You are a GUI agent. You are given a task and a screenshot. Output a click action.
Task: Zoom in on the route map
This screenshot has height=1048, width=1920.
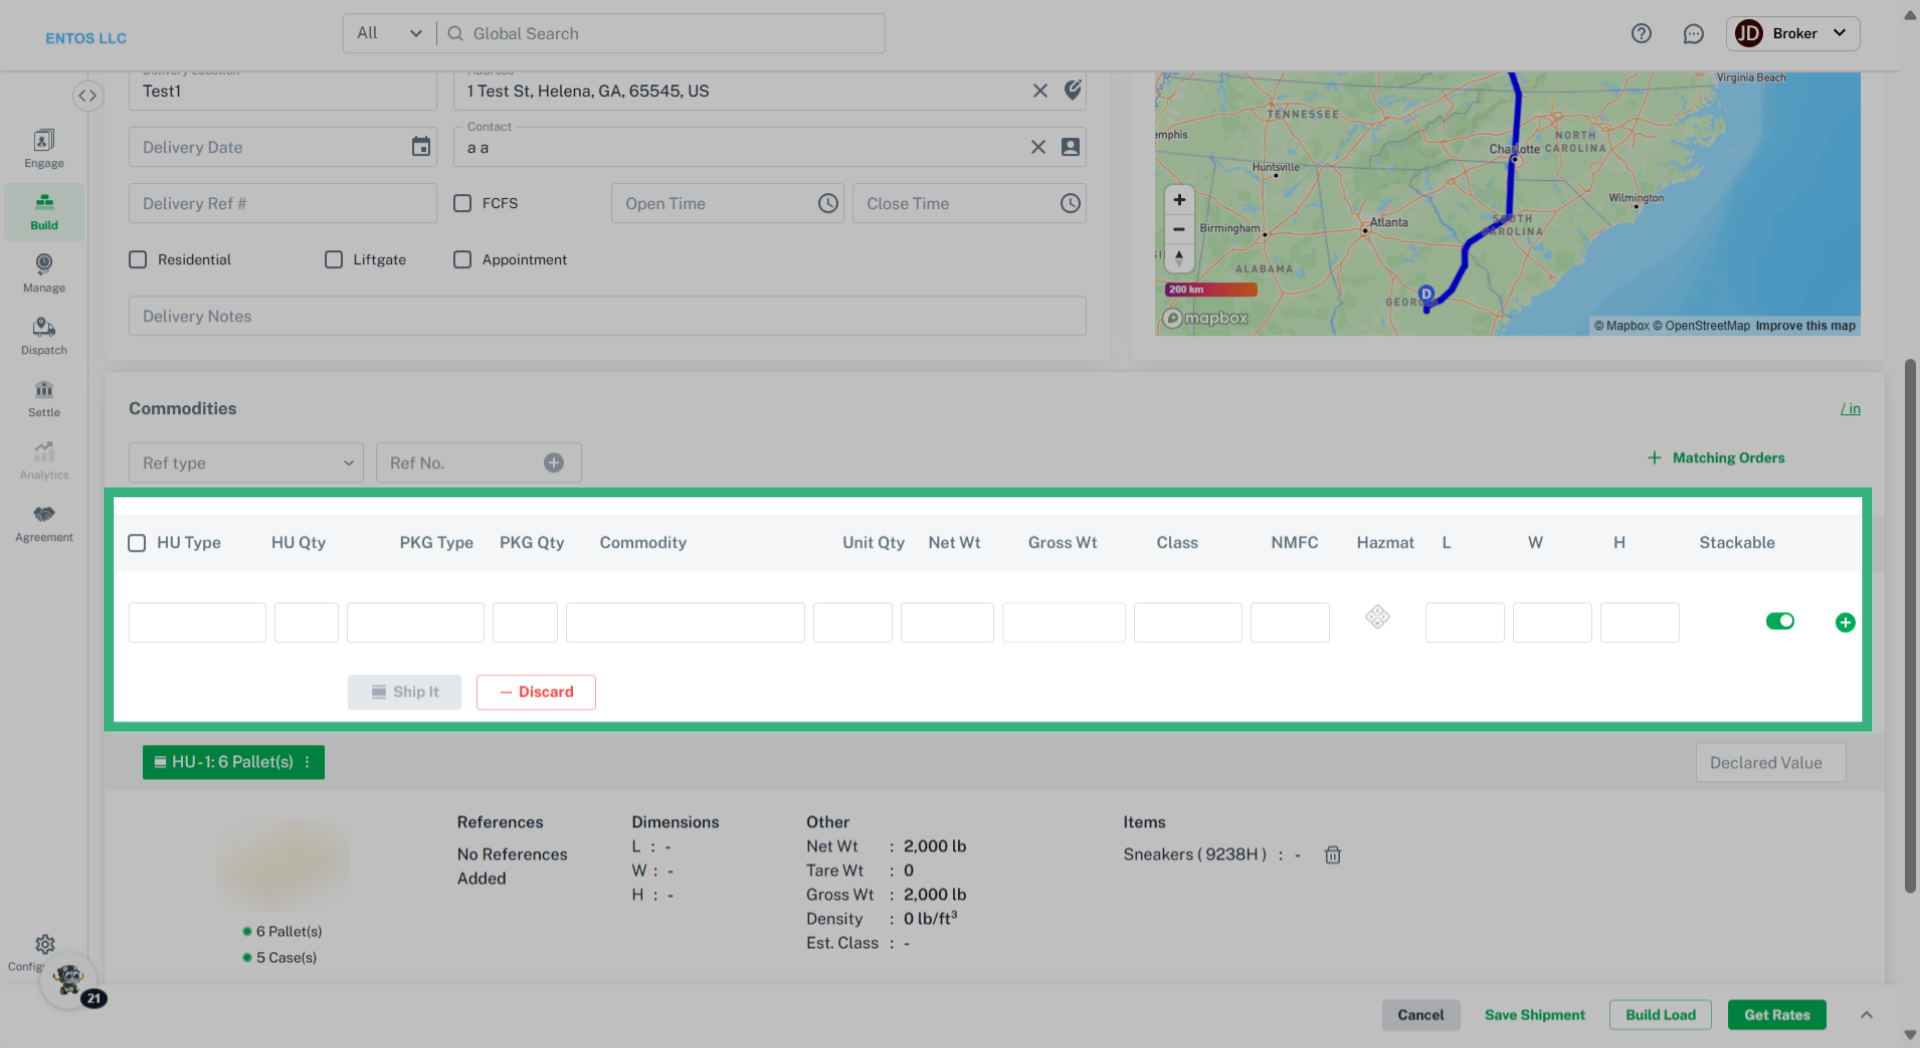tap(1179, 200)
